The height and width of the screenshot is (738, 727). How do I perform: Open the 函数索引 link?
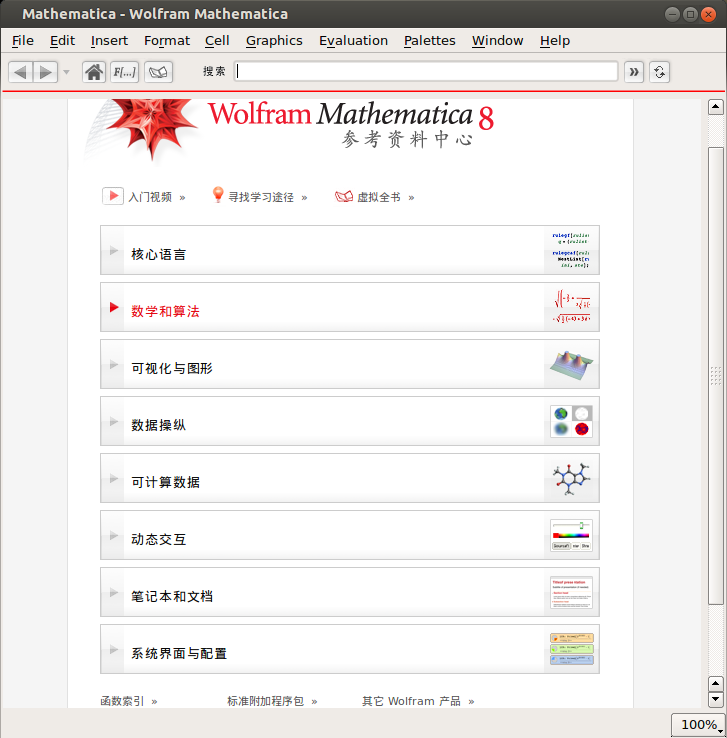[122, 701]
